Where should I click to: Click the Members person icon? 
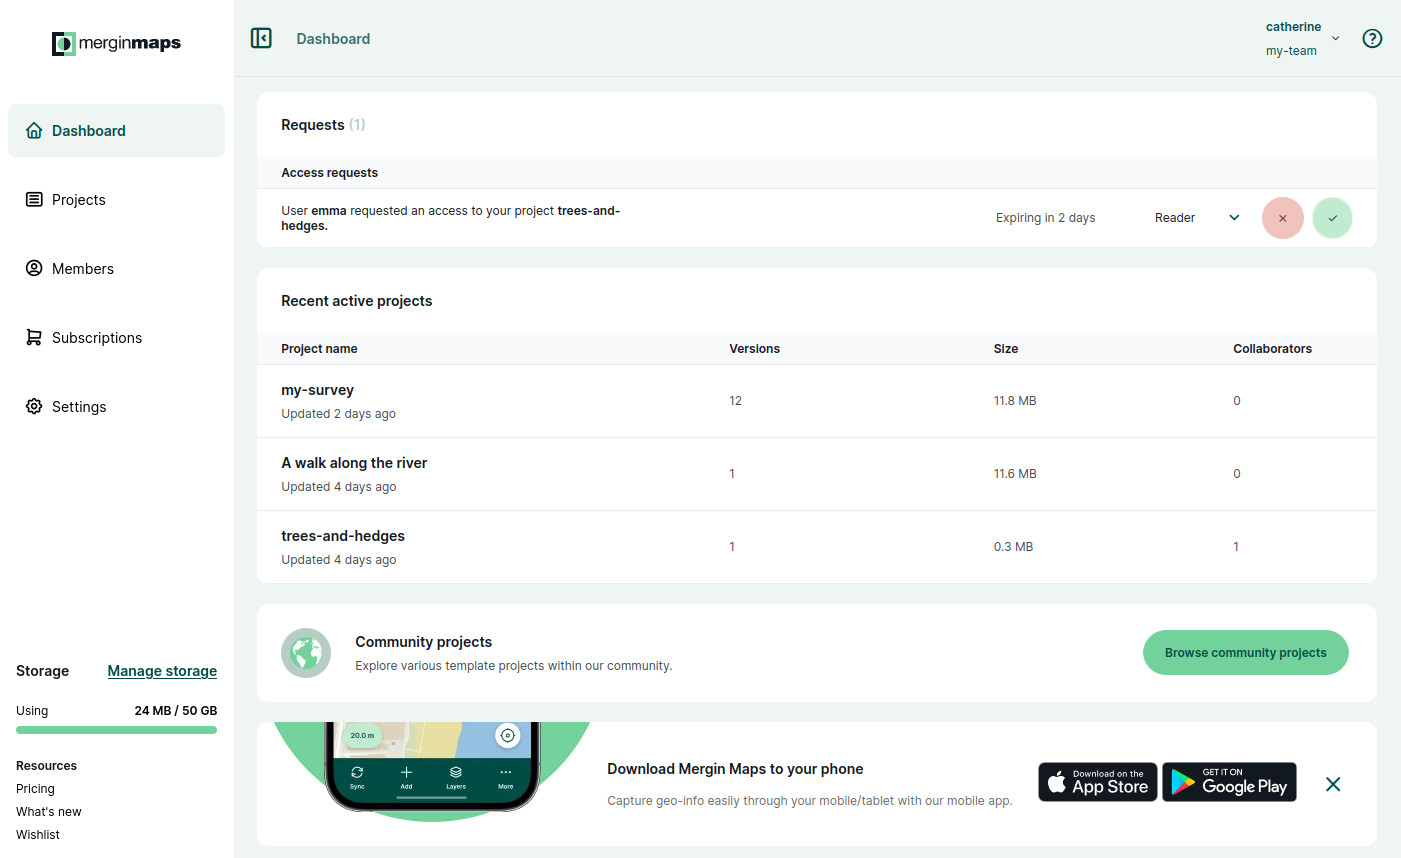pyautogui.click(x=34, y=269)
